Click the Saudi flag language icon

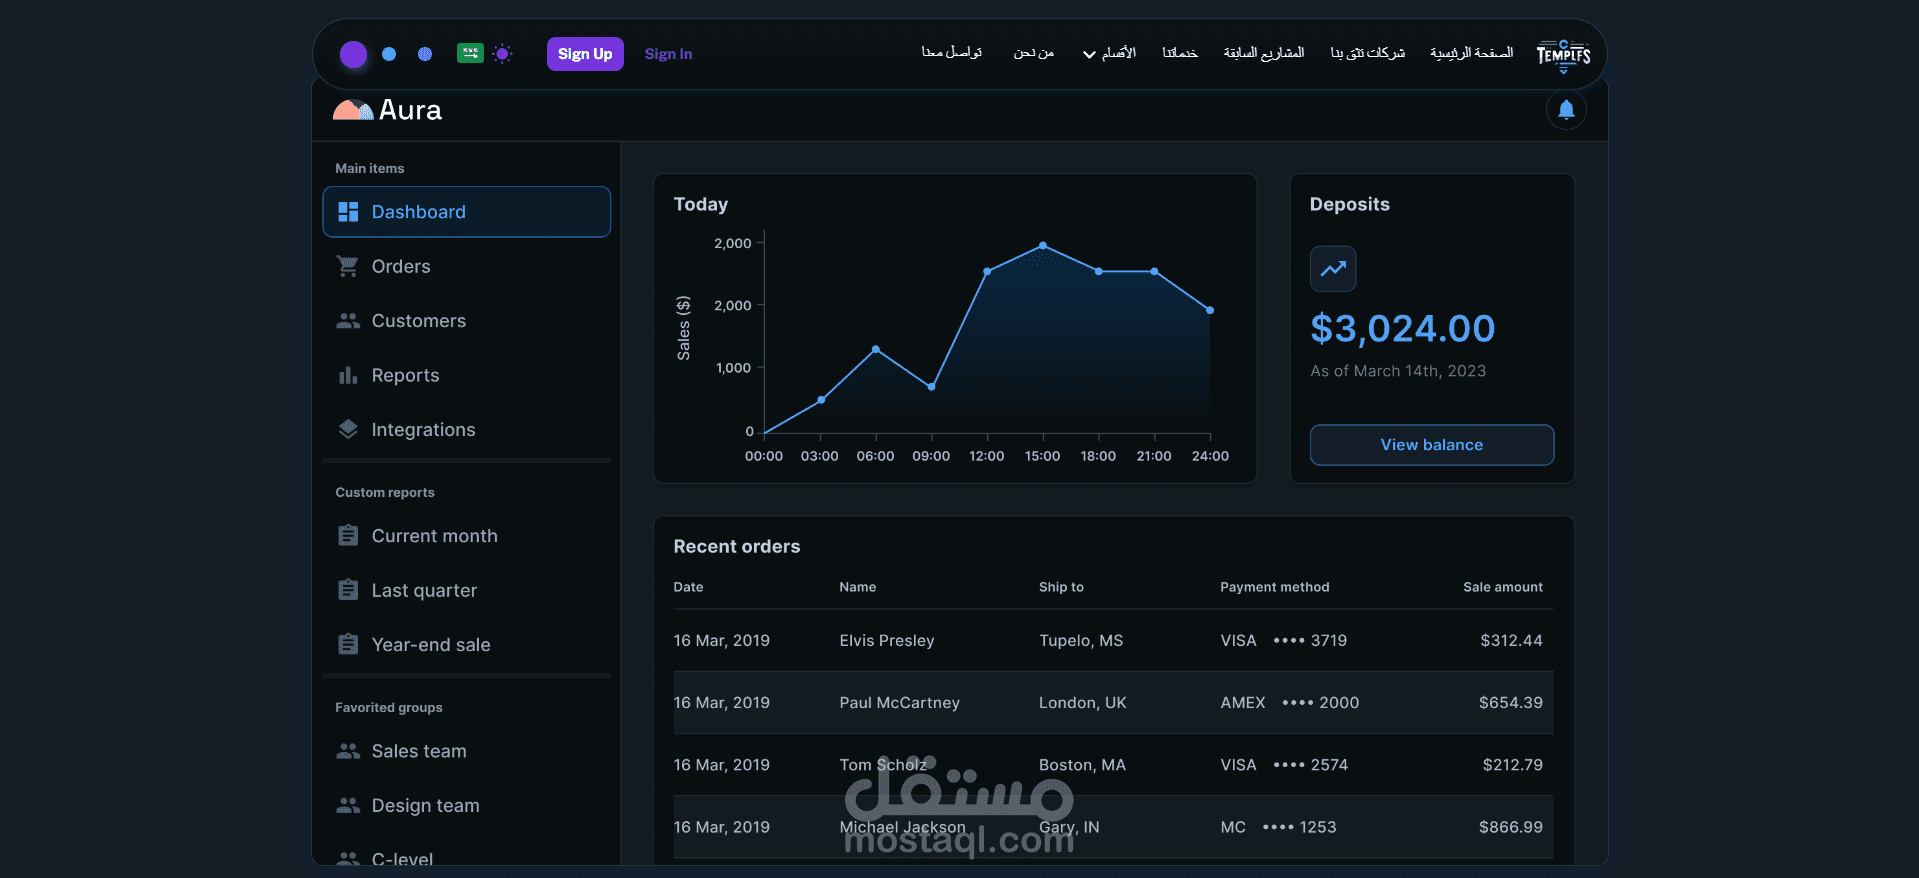[470, 53]
